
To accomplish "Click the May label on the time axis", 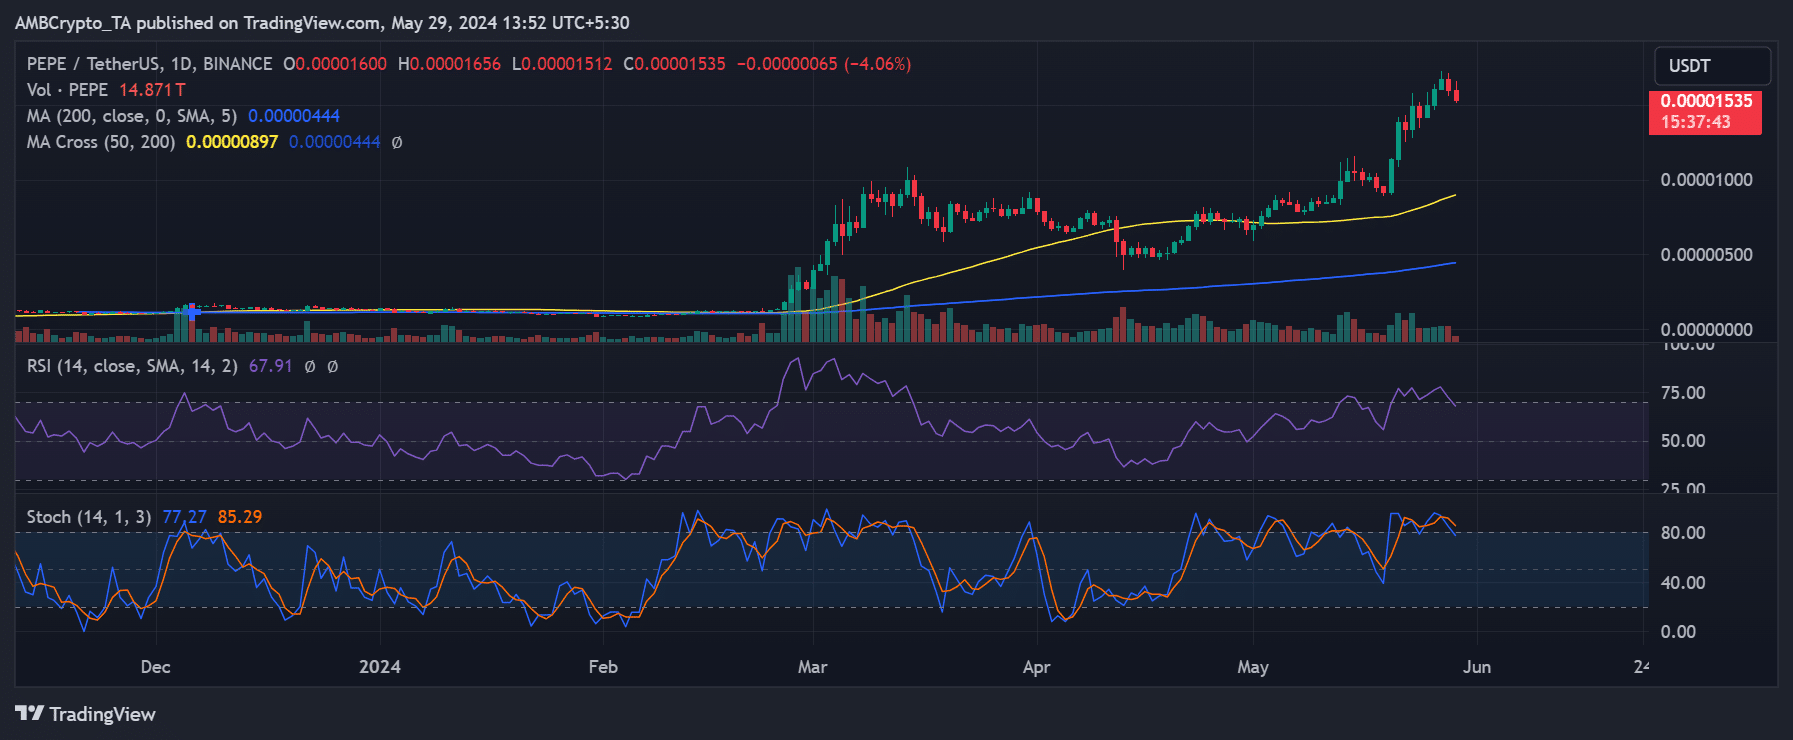I will pyautogui.click(x=1253, y=667).
